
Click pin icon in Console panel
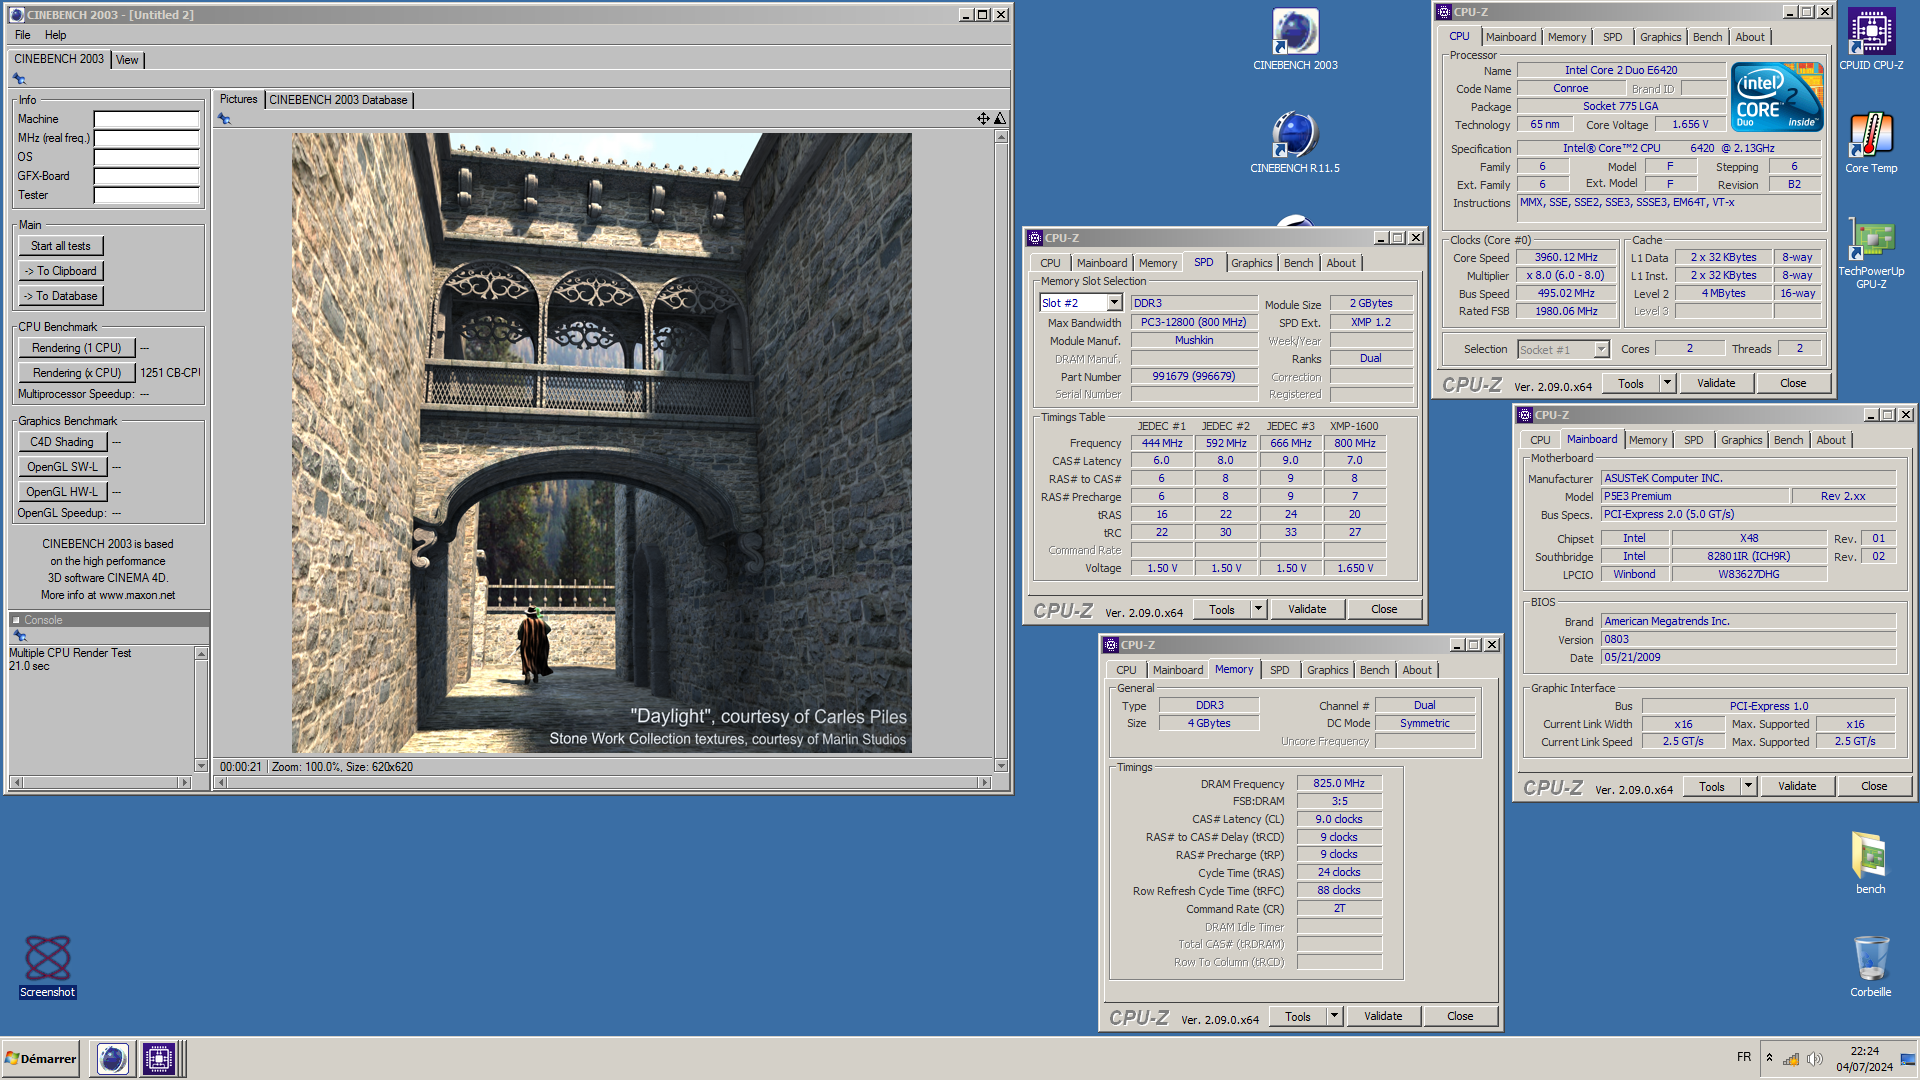point(19,636)
